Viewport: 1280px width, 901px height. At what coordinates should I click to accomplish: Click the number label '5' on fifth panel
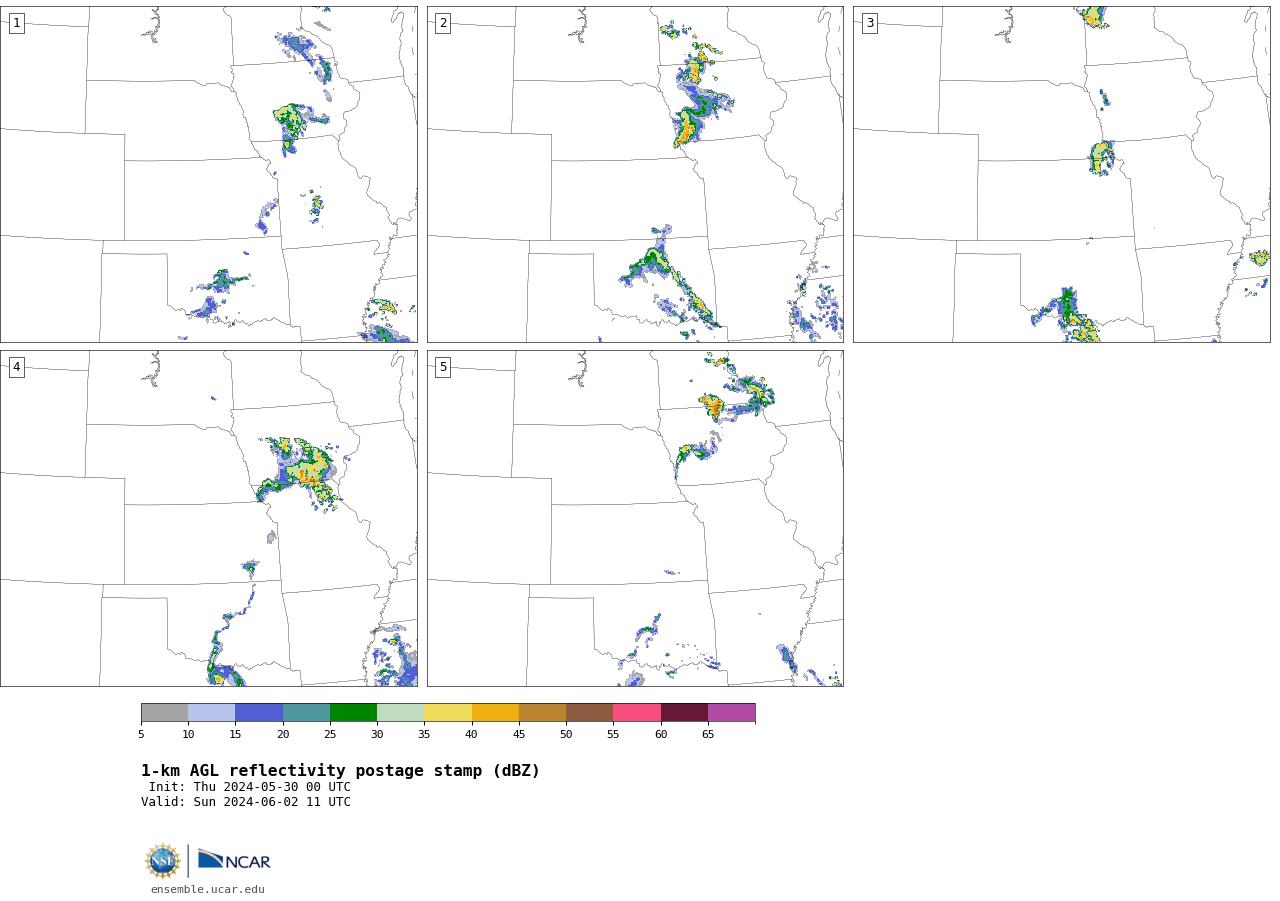(443, 367)
